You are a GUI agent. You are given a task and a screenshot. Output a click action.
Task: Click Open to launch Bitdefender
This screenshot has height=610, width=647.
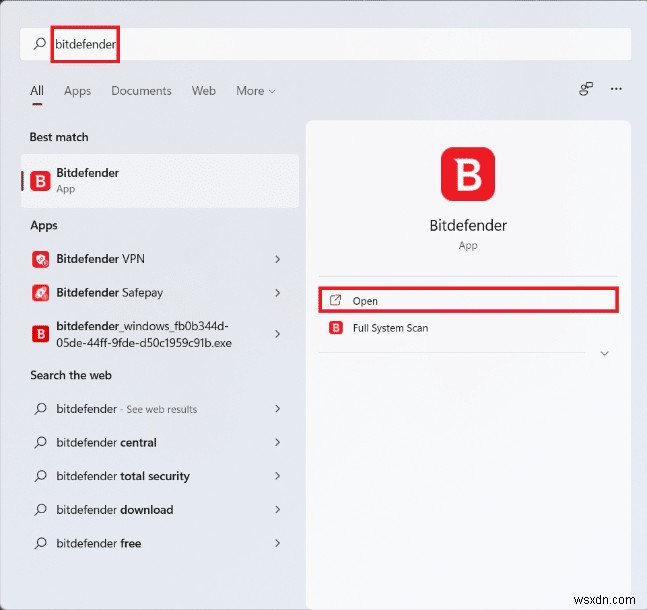click(x=468, y=300)
